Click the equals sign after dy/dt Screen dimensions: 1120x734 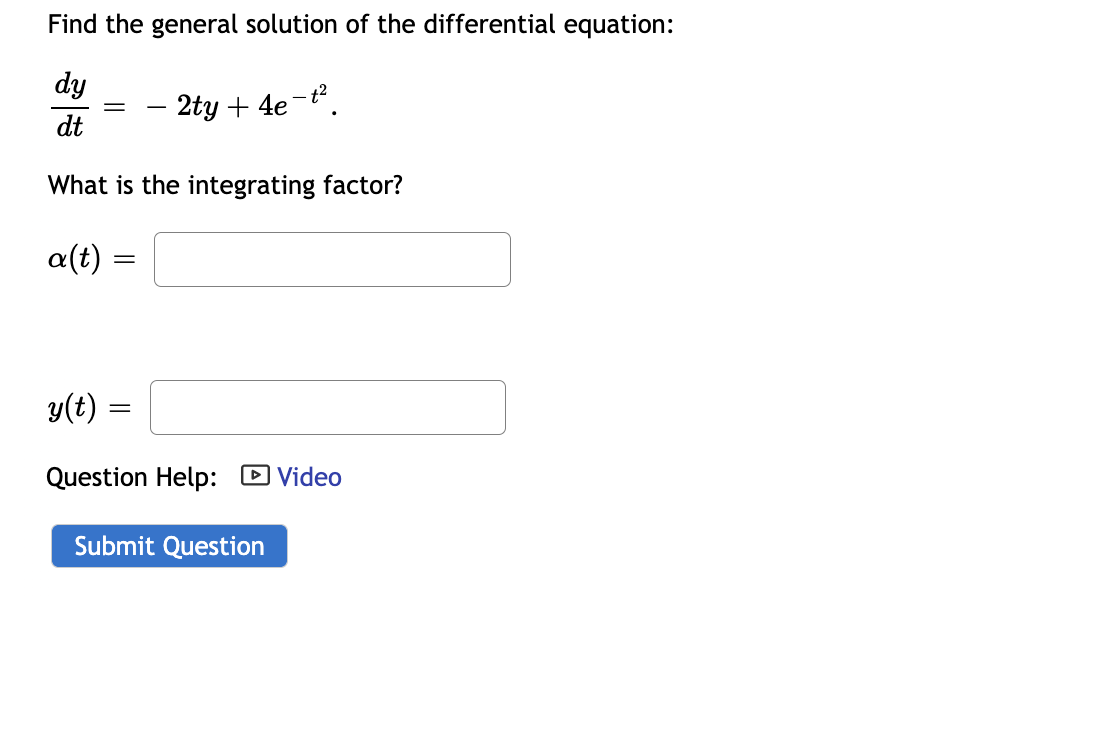click(x=114, y=108)
